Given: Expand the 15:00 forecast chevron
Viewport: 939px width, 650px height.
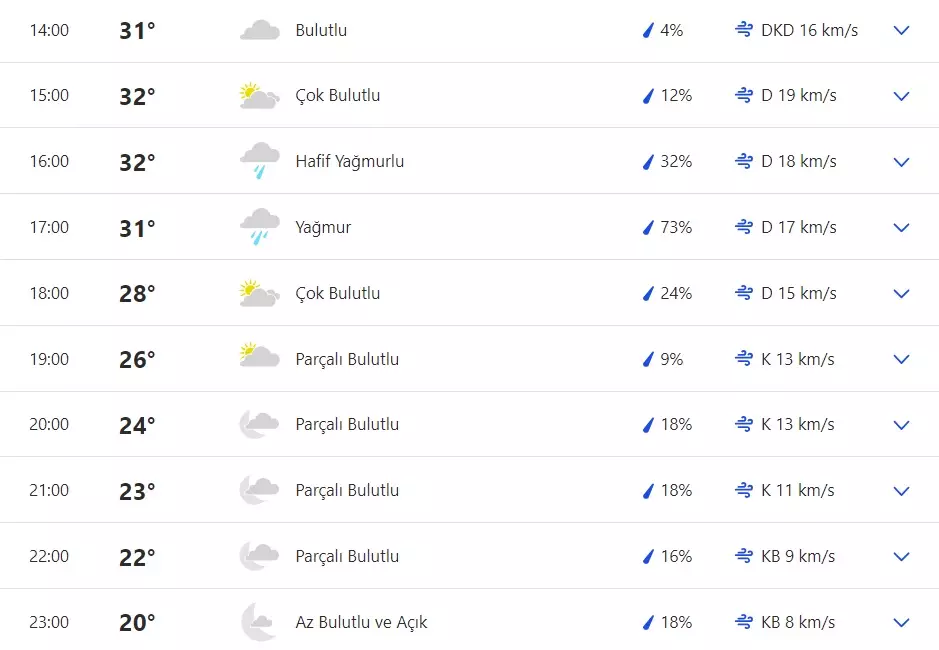Looking at the screenshot, I should [x=901, y=96].
